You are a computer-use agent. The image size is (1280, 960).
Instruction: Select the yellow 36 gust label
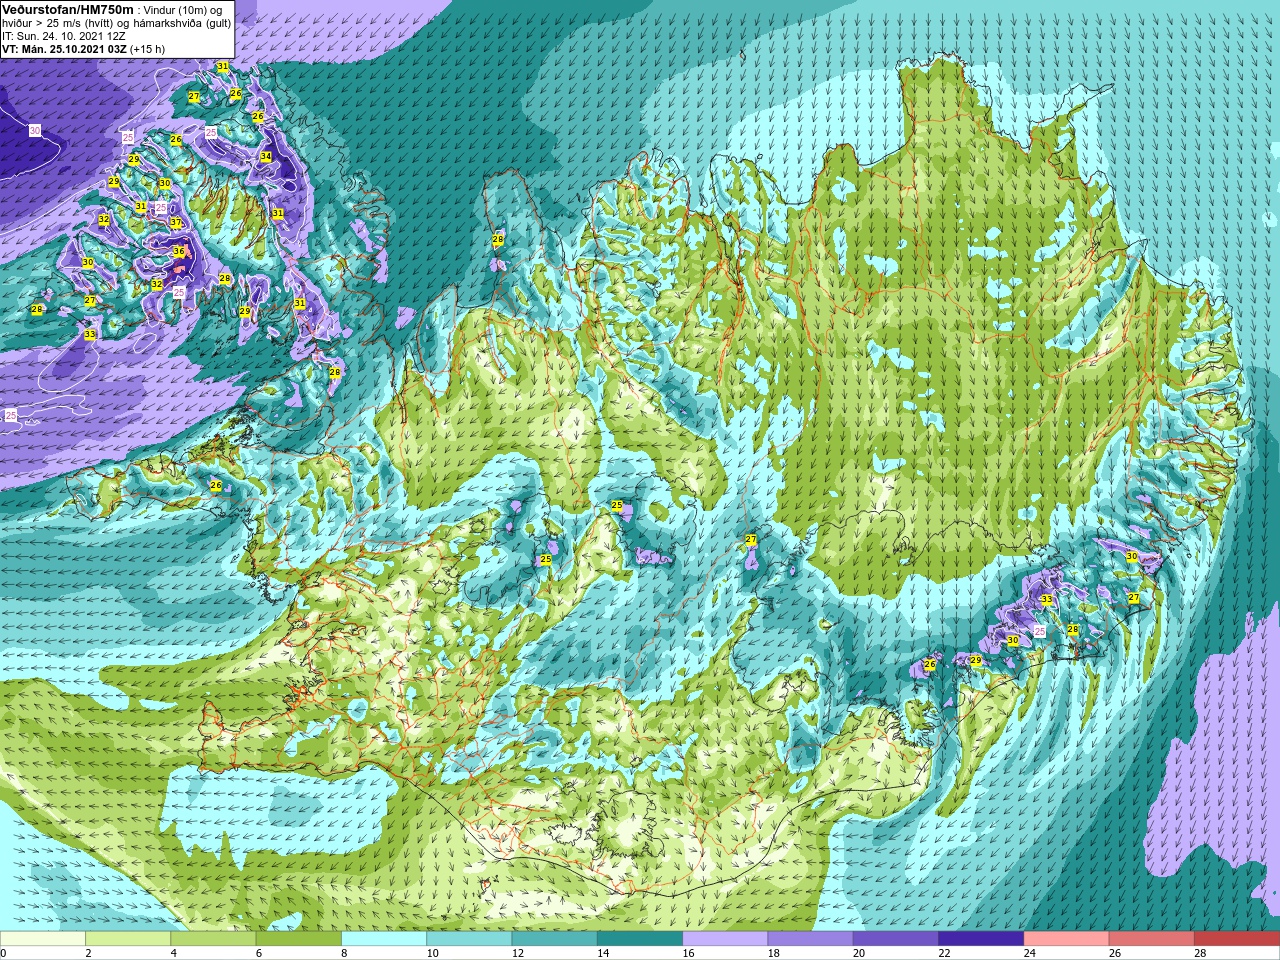(179, 252)
